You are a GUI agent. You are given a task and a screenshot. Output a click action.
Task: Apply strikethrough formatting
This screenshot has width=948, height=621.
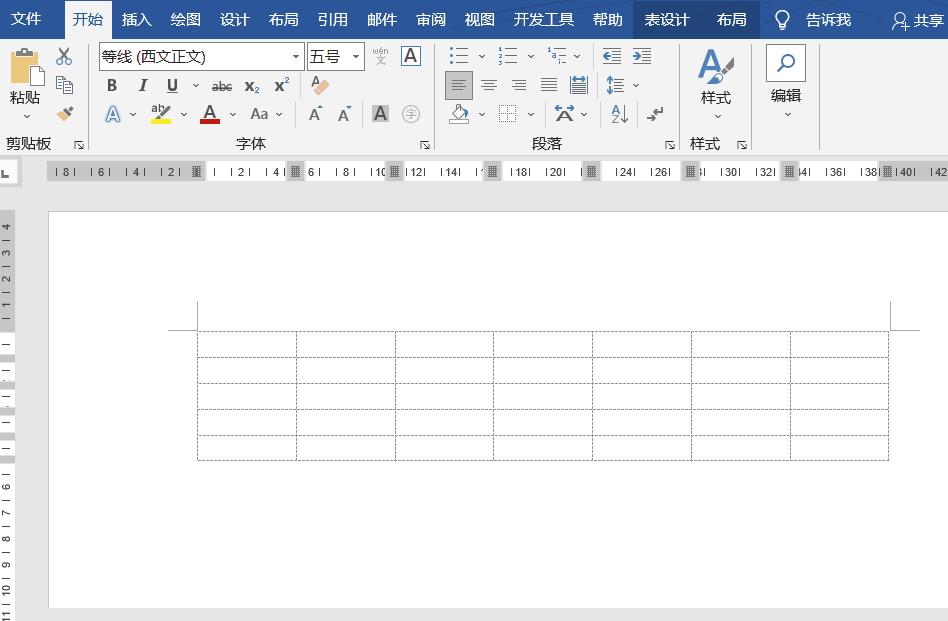[x=221, y=86]
